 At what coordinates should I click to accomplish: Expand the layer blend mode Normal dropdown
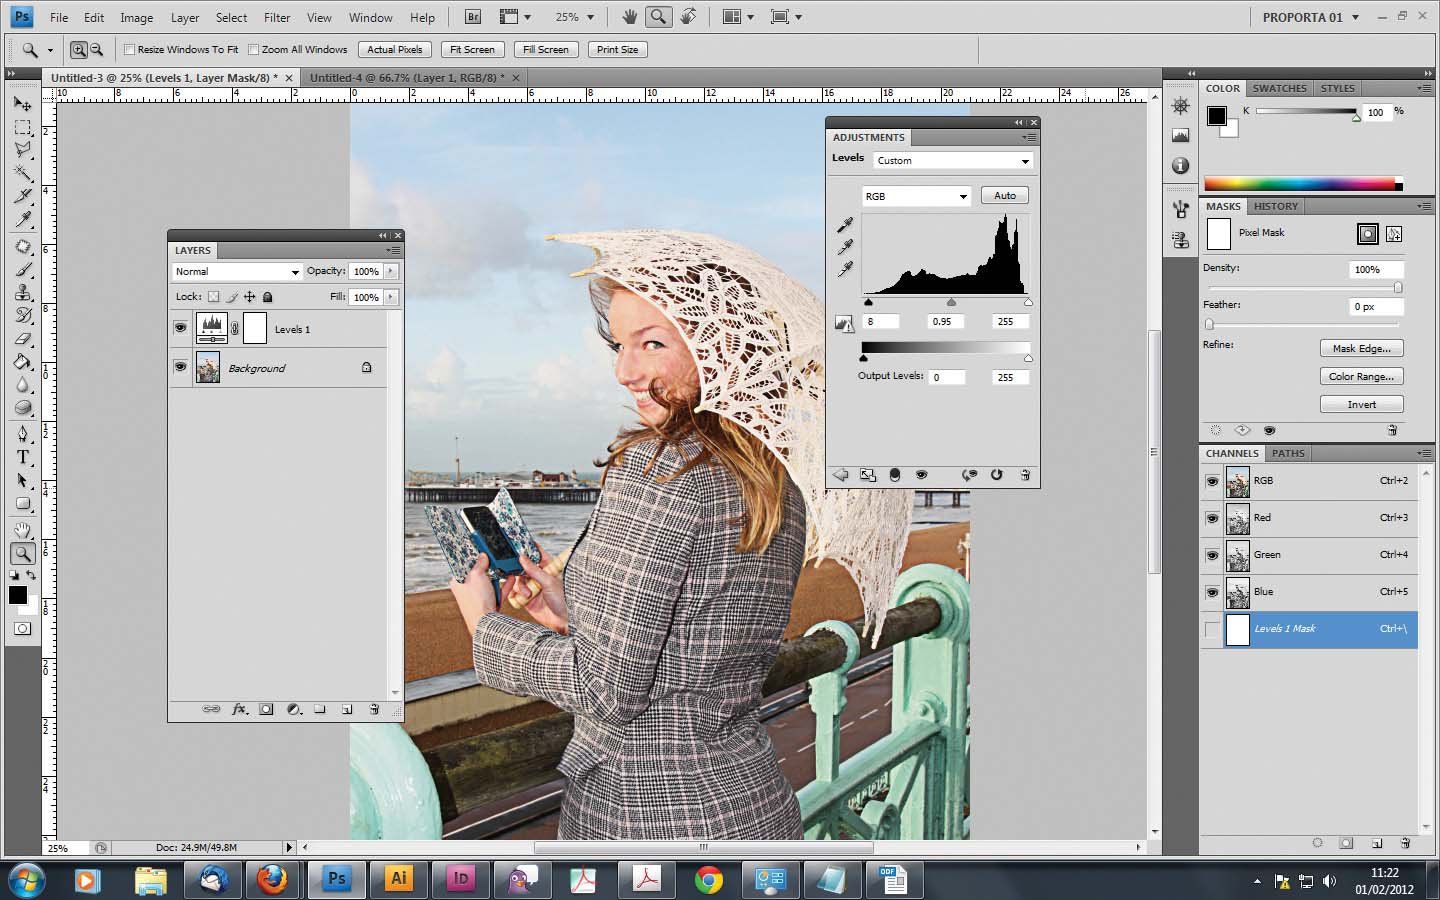point(236,272)
